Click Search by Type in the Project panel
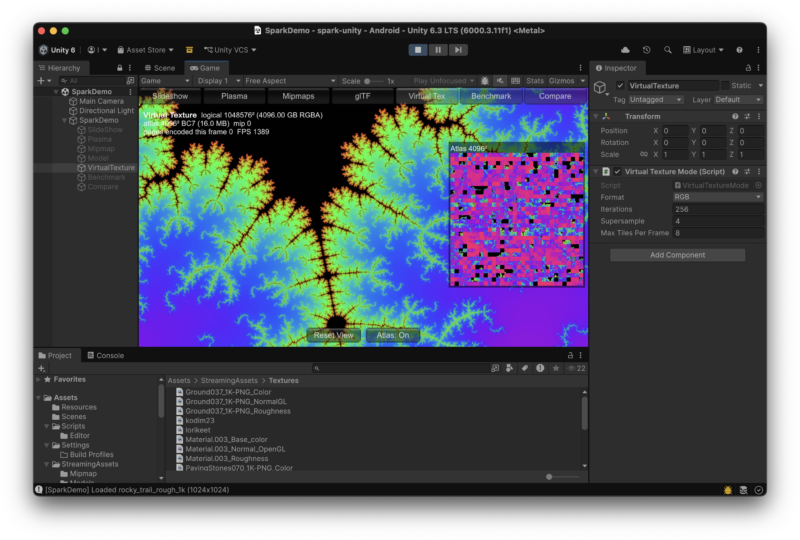Screen dimensions: 800x540 coord(509,368)
